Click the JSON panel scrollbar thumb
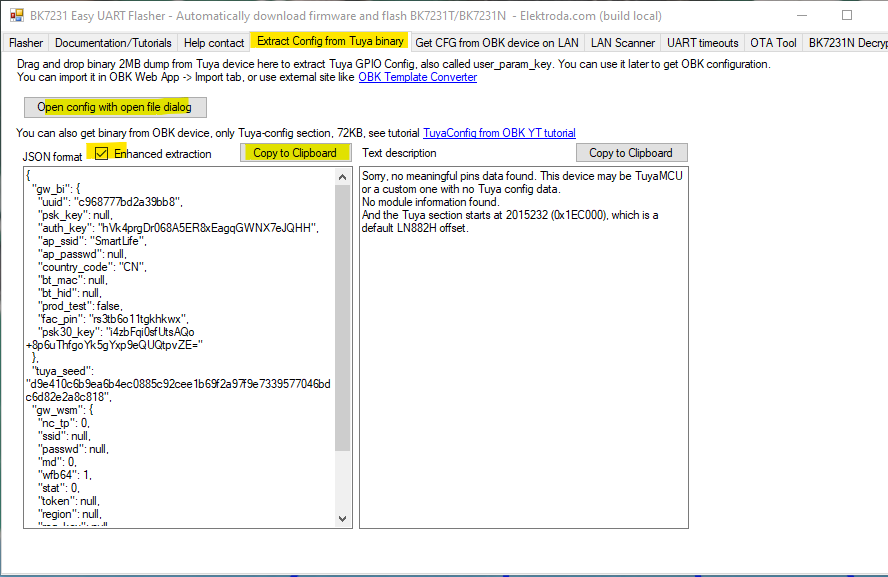 coord(342,318)
